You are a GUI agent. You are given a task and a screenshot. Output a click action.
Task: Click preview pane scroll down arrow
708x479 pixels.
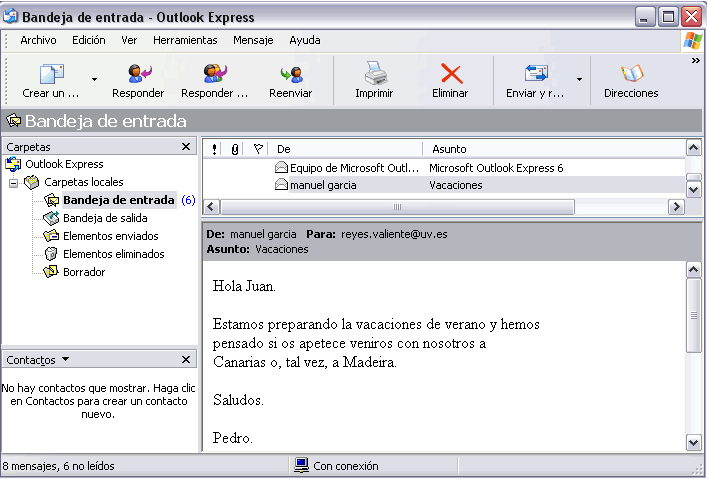point(694,442)
